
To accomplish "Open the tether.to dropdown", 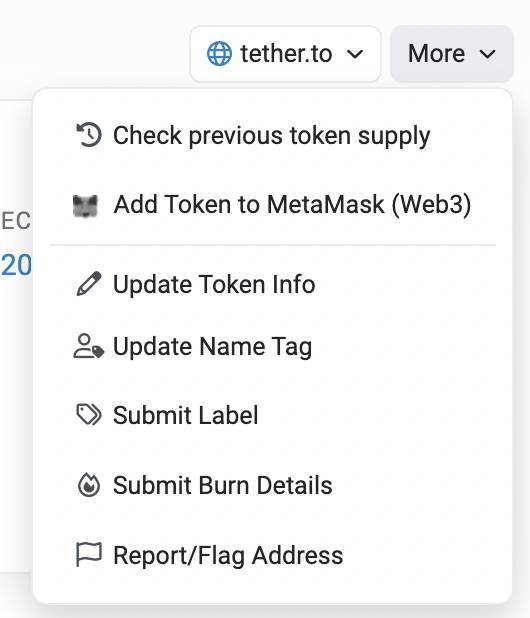I will [x=285, y=54].
